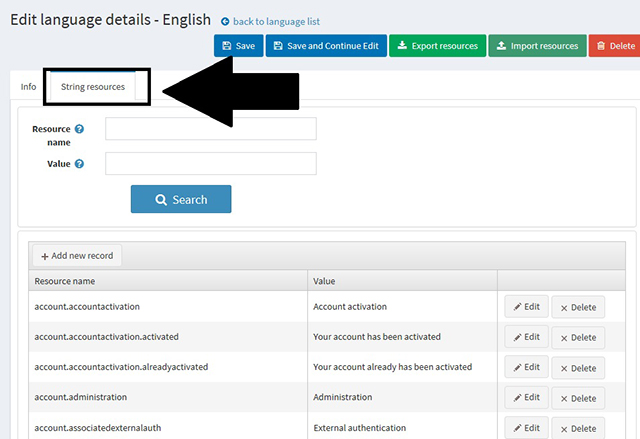The width and height of the screenshot is (640, 439).
Task: Click the Value help icon
Action: pos(80,164)
